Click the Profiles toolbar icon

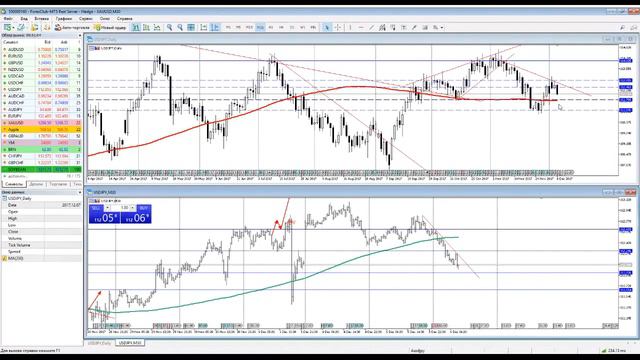(21, 27)
